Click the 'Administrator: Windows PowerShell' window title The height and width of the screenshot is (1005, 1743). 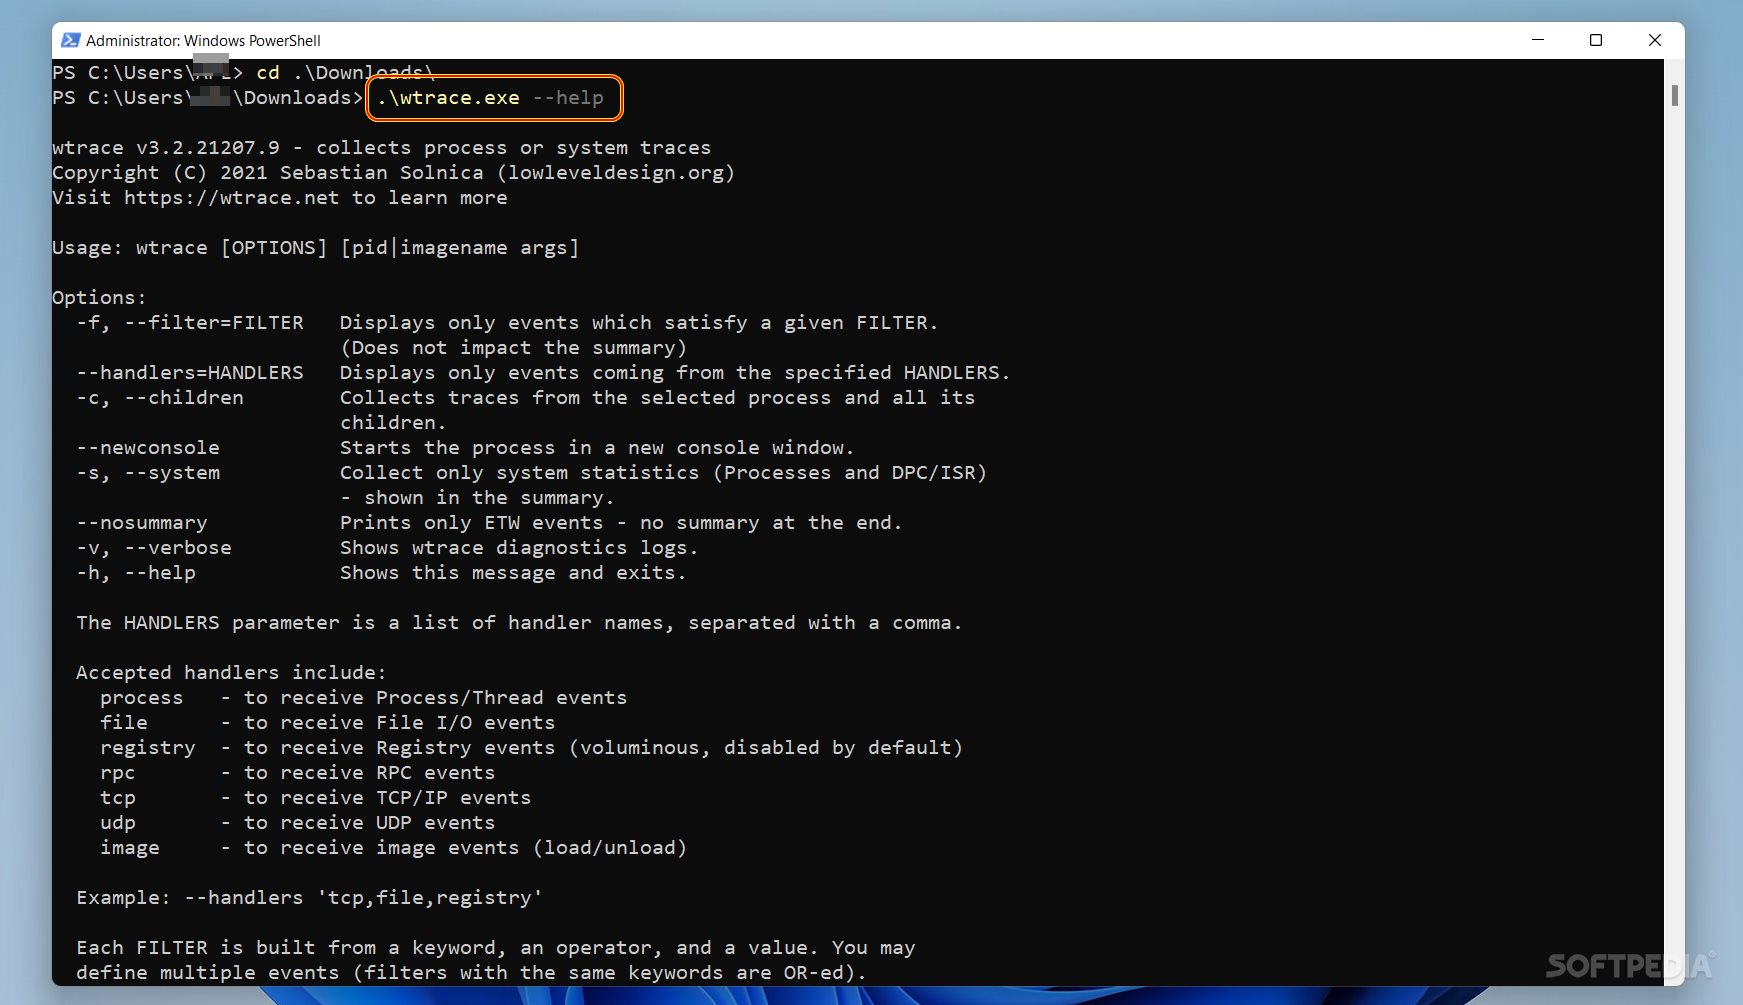pos(203,41)
